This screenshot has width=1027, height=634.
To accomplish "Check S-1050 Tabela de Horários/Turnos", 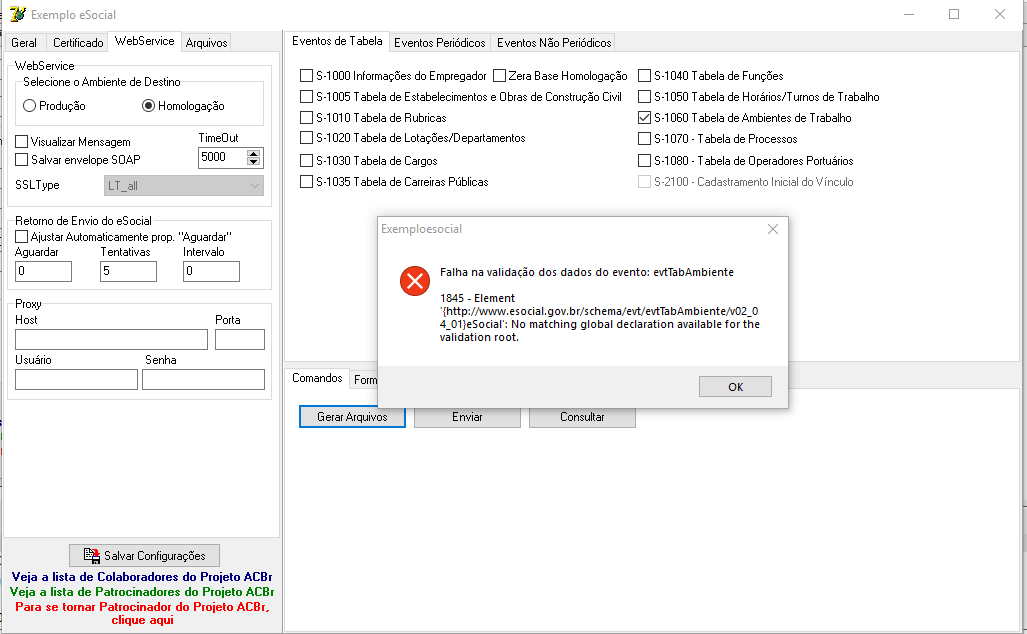I will coord(644,96).
